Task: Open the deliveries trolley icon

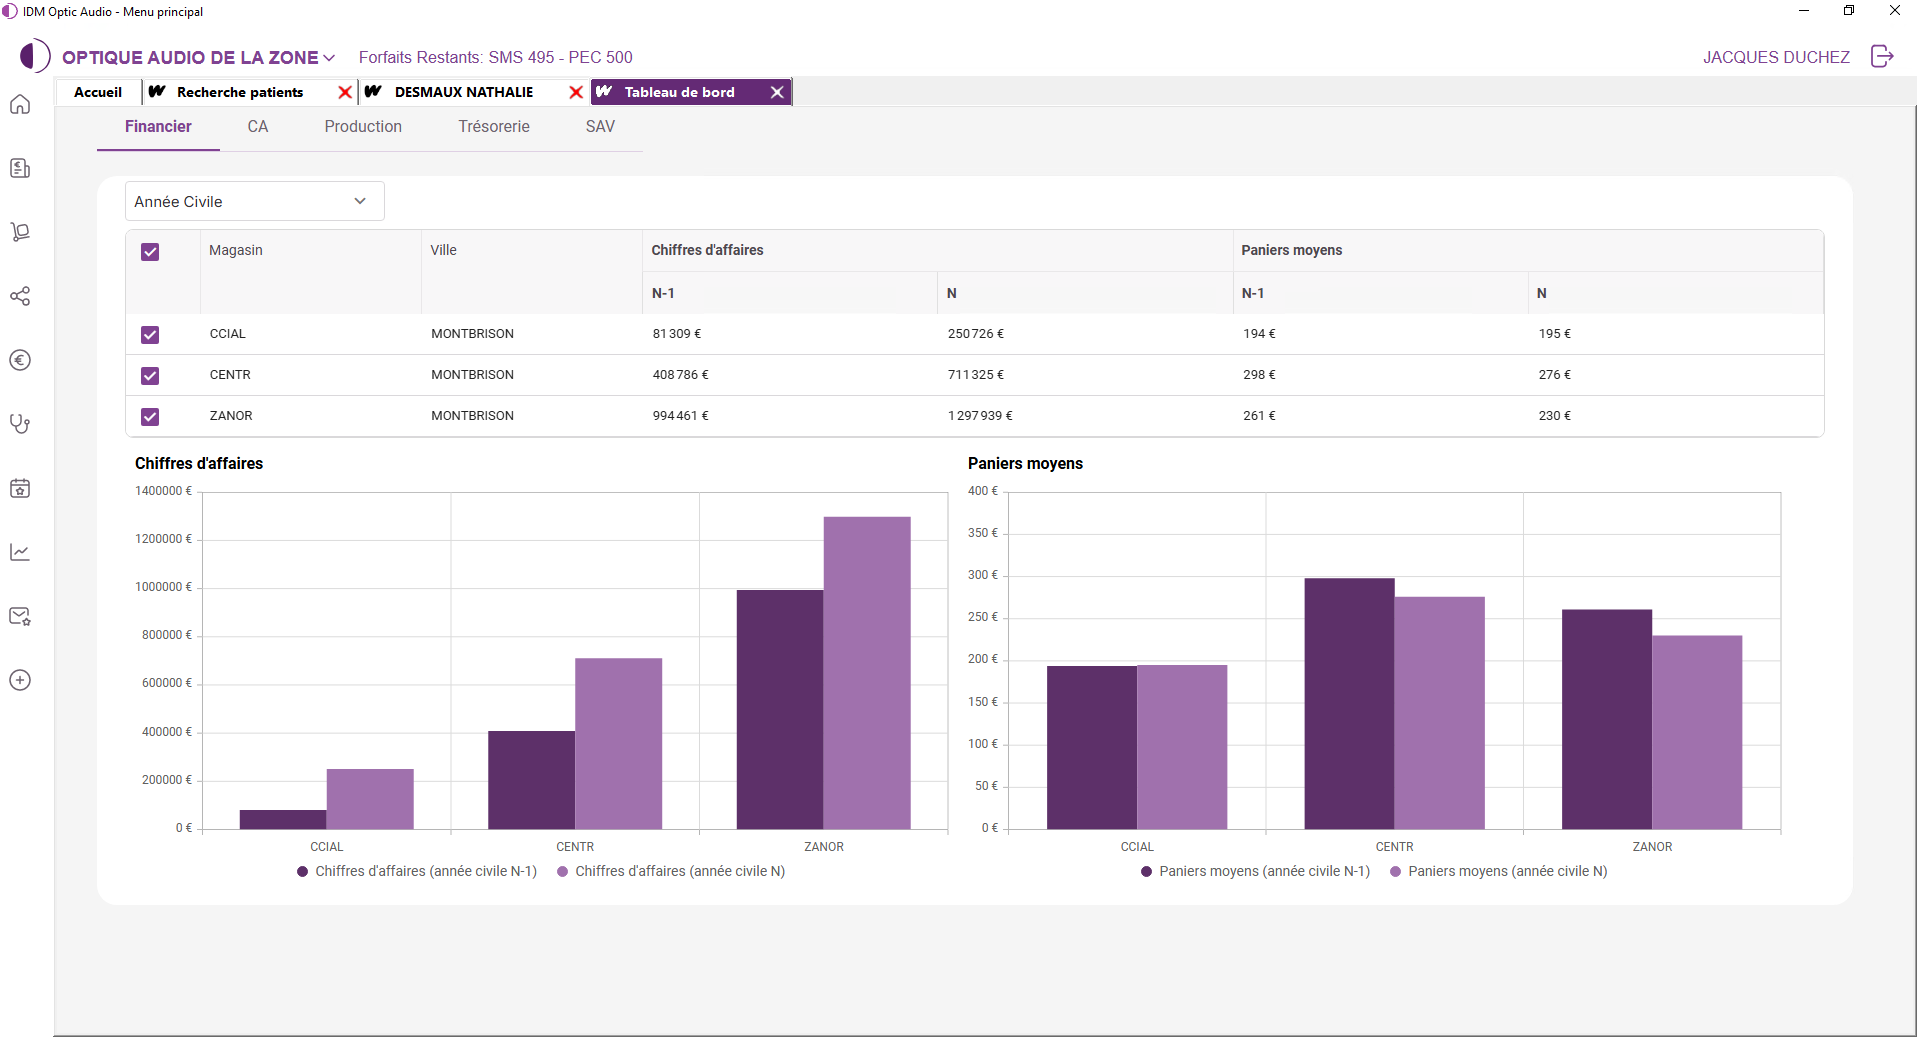Action: (20, 232)
